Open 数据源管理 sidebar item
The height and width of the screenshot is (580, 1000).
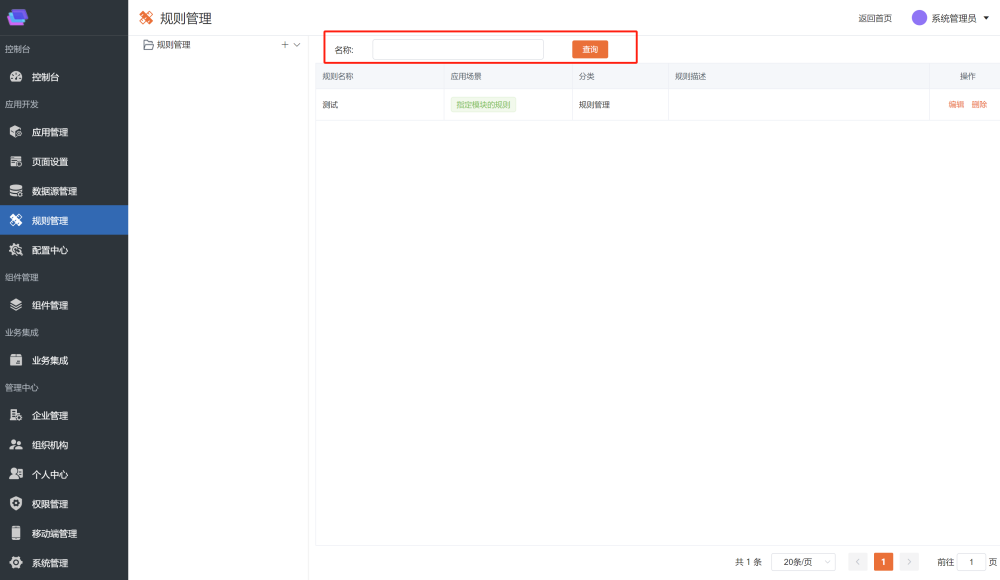point(53,191)
